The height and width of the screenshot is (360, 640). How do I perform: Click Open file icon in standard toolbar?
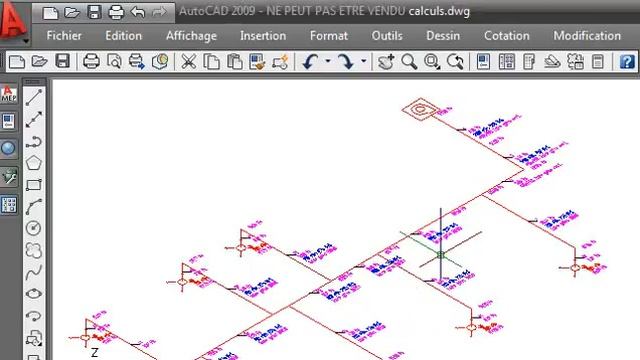click(x=40, y=62)
